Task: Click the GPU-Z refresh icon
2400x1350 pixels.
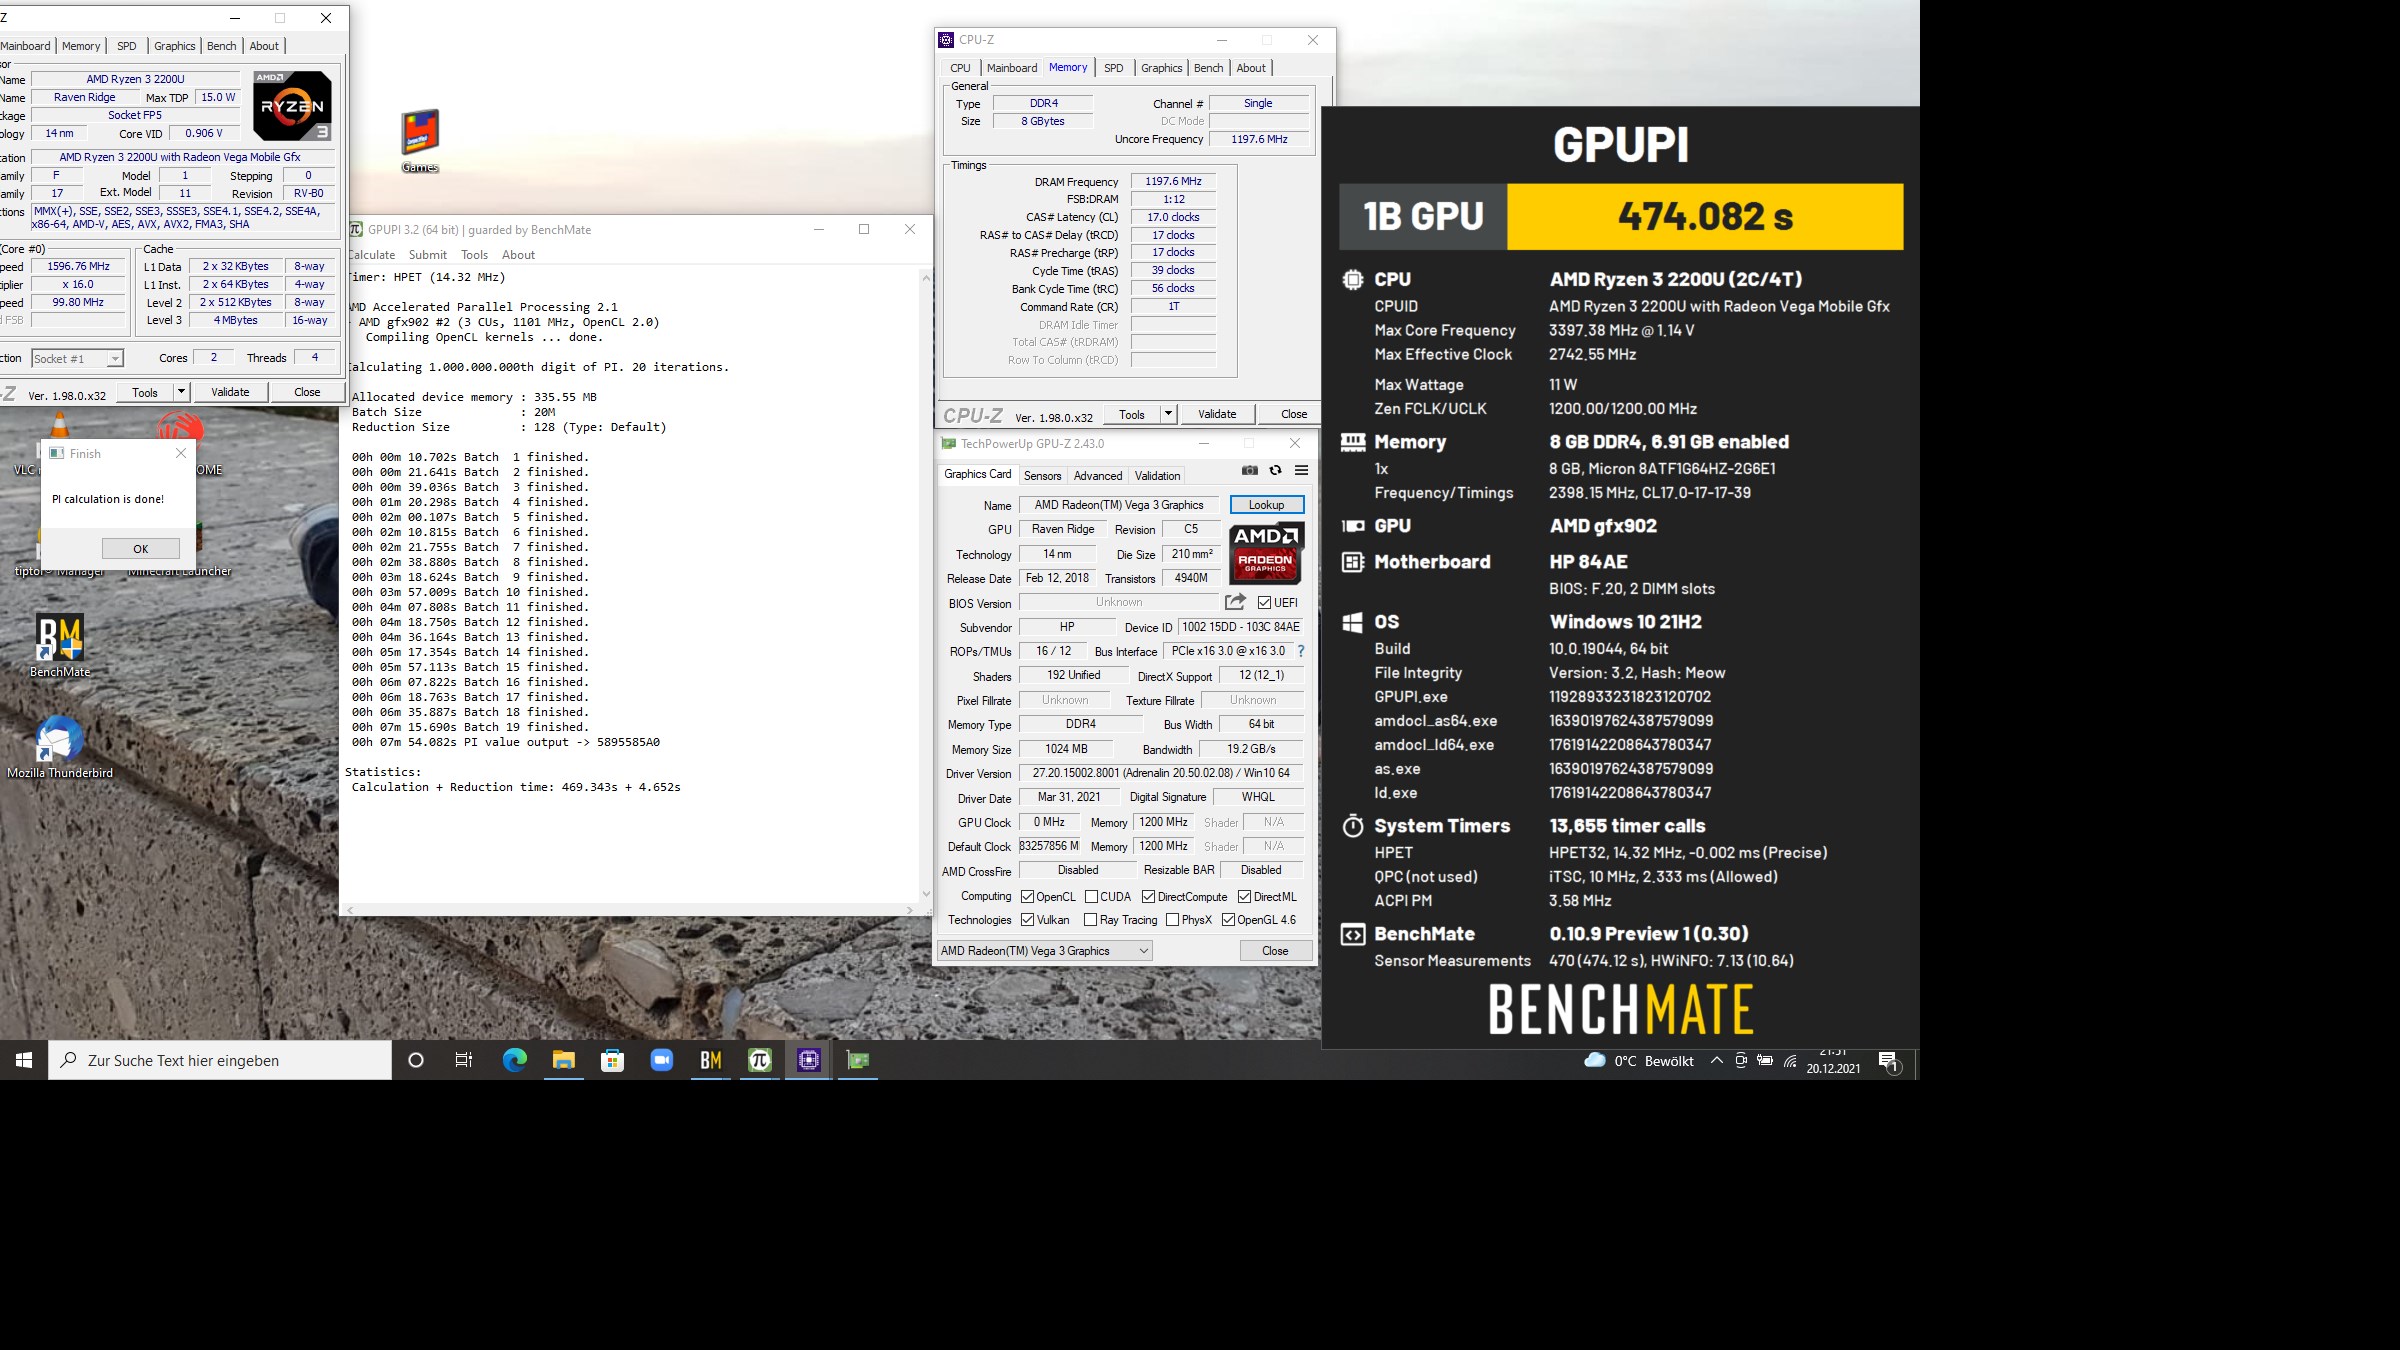Action: [1275, 470]
